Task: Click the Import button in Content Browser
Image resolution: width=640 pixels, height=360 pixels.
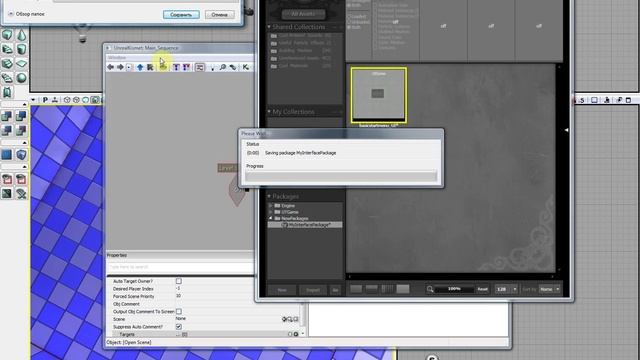Action: point(313,290)
